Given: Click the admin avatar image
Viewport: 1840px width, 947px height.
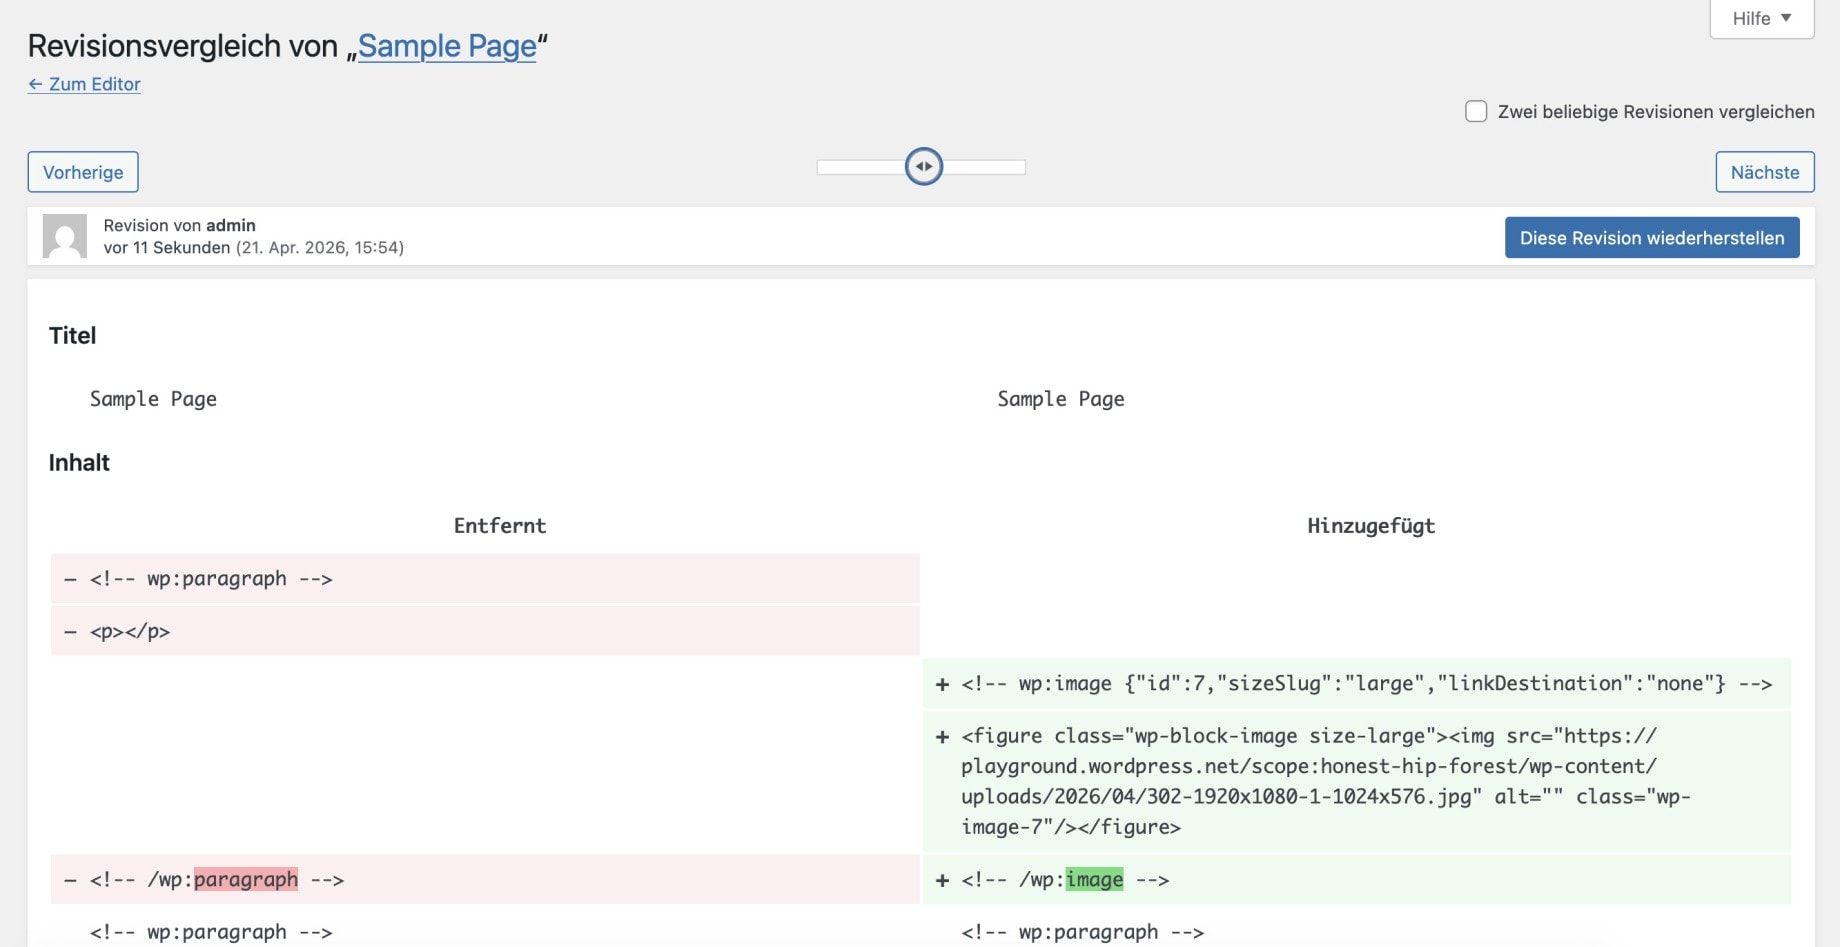Looking at the screenshot, I should [65, 236].
